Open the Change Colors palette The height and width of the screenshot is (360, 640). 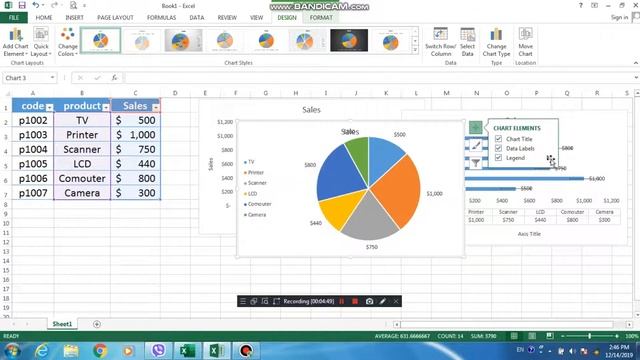pyautogui.click(x=68, y=42)
